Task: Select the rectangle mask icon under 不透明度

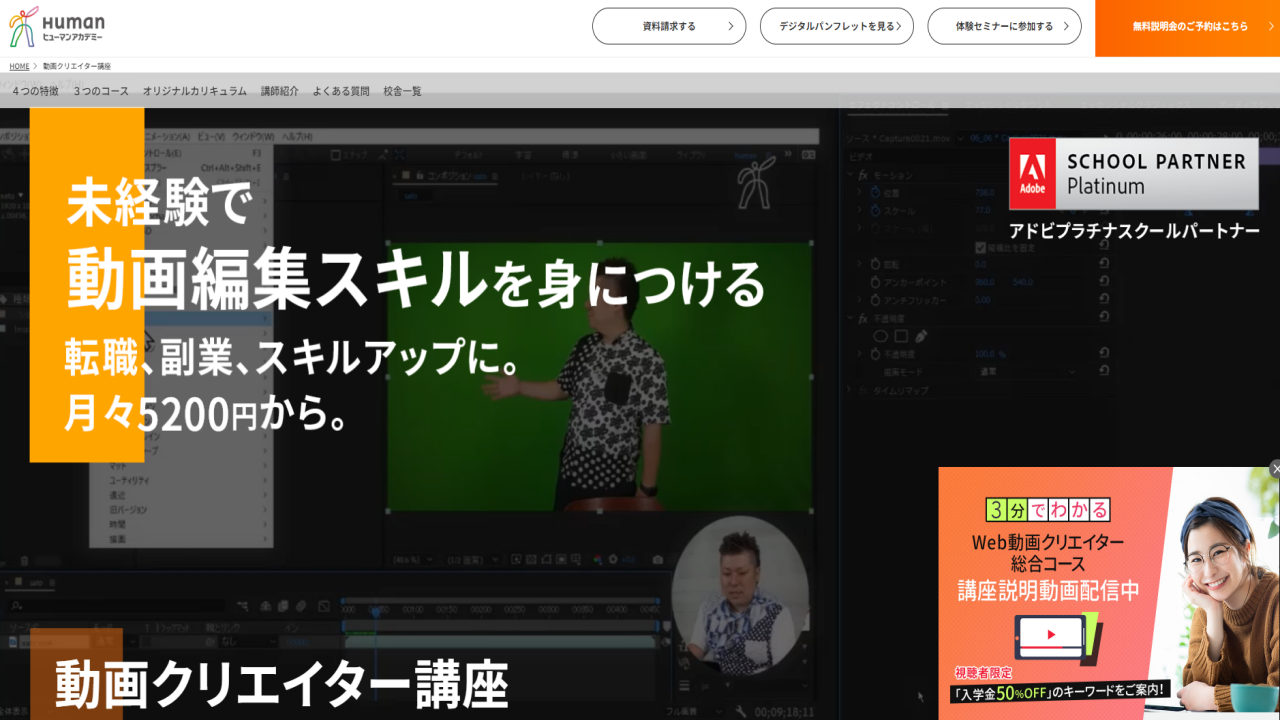Action: pyautogui.click(x=901, y=336)
